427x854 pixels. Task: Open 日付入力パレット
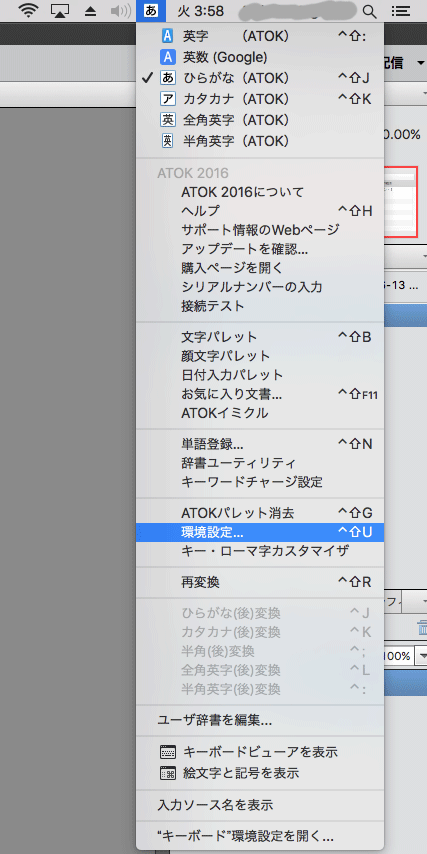260,375
